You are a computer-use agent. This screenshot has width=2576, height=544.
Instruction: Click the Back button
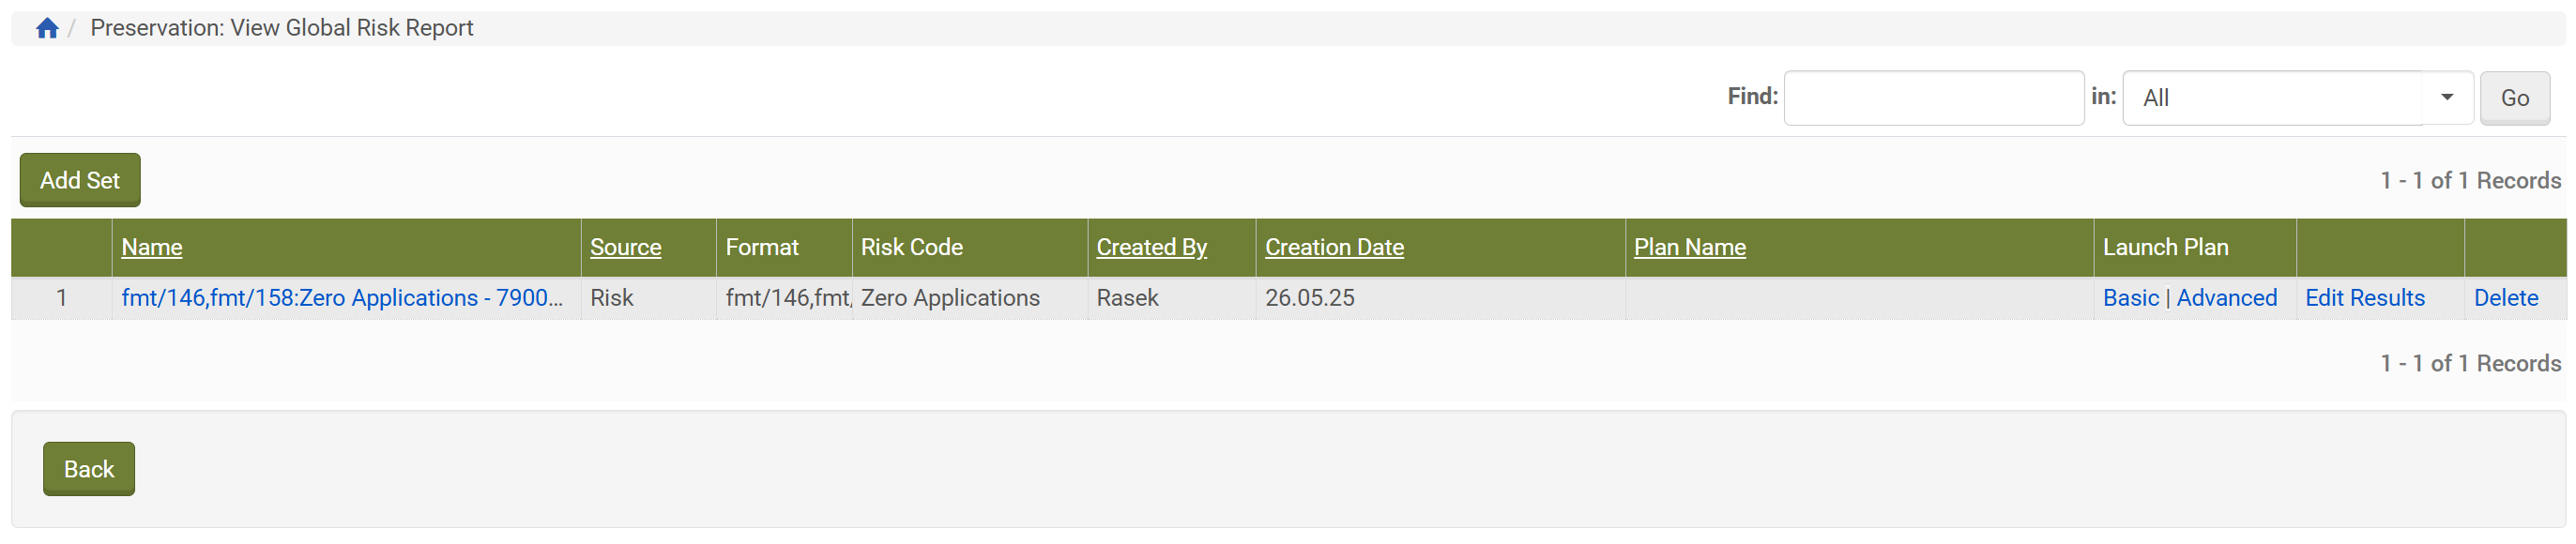89,469
